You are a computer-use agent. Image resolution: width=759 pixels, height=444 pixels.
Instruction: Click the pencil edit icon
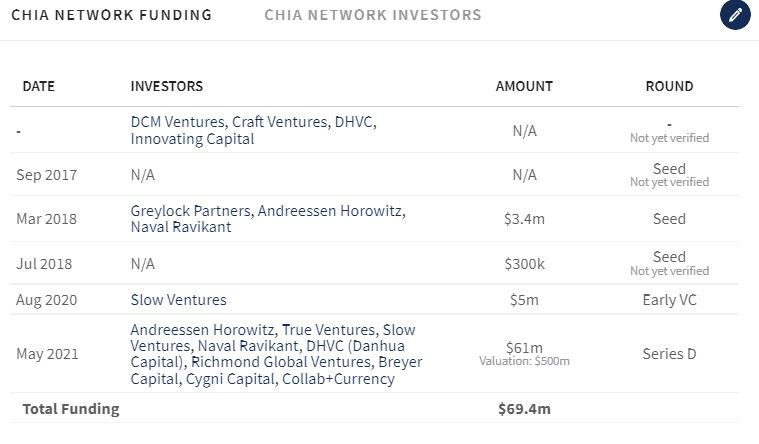coord(735,15)
